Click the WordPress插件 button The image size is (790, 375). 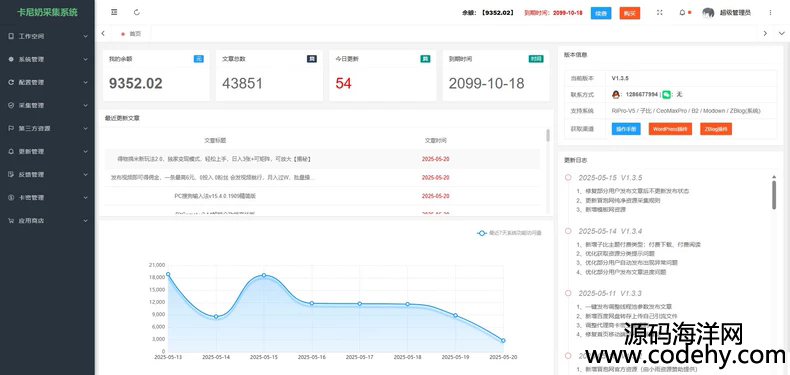click(670, 129)
